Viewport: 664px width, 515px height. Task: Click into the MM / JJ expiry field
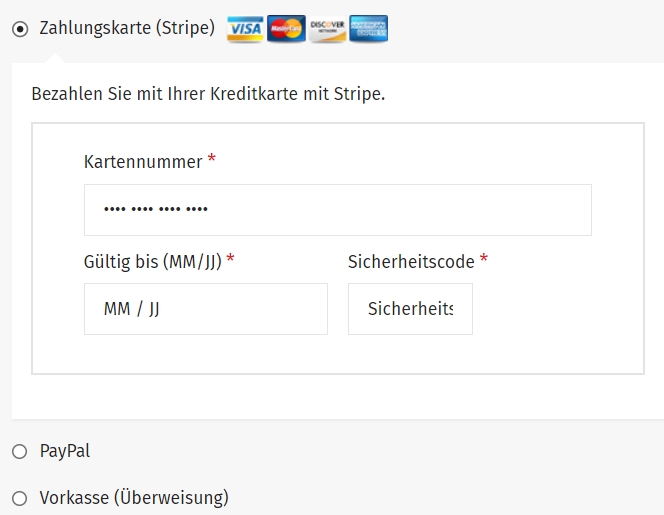[206, 309]
